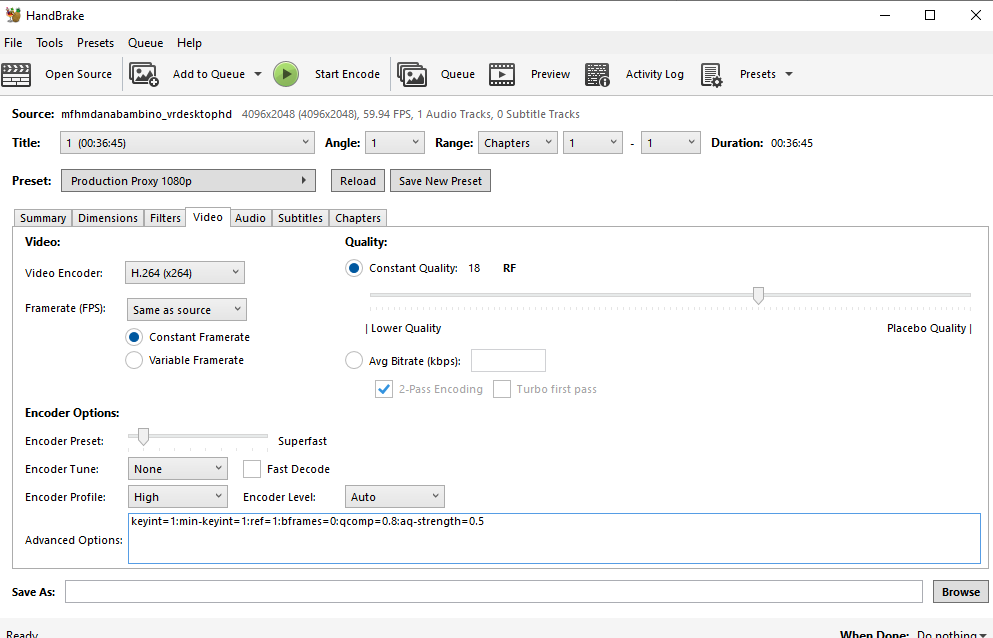Viewport: 993px width, 638px height.
Task: Enable the Fast Decode checkbox
Action: 252,469
